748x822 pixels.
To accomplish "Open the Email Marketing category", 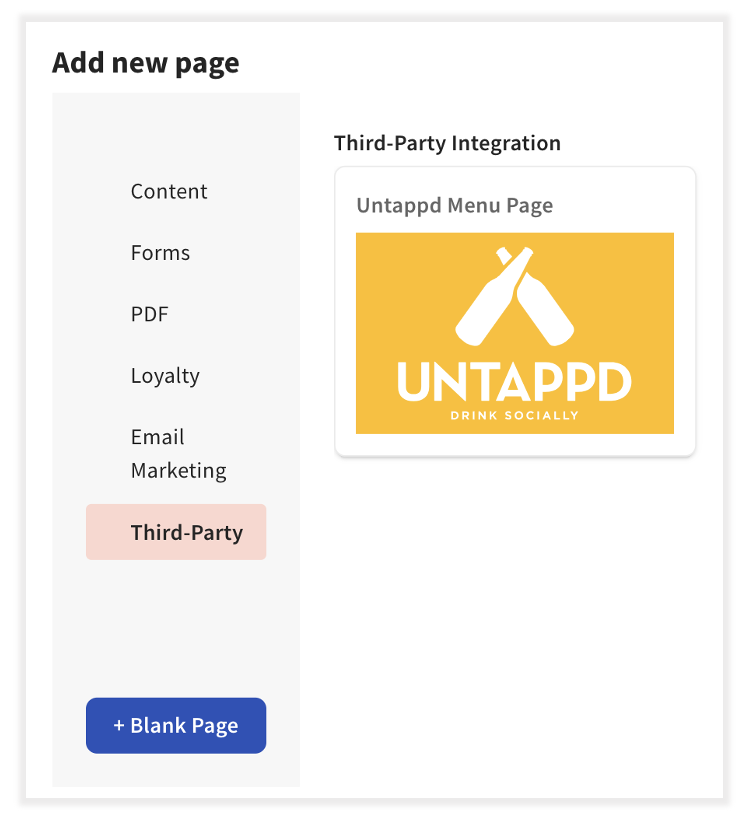I will point(178,453).
